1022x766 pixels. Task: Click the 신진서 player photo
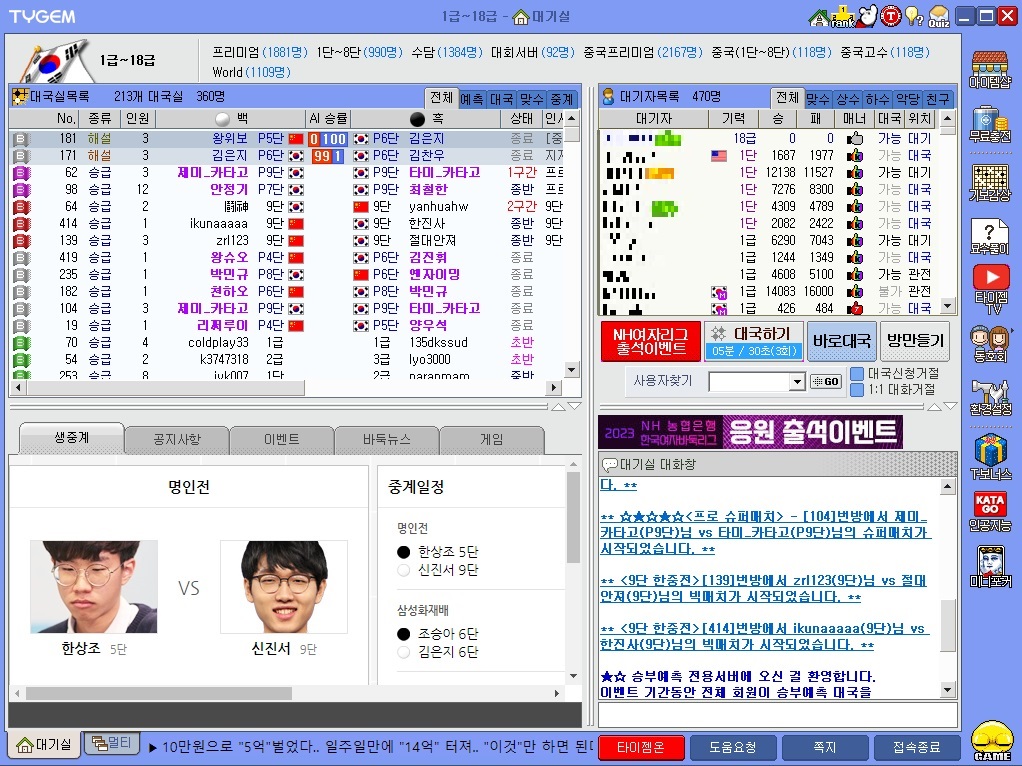coord(284,587)
